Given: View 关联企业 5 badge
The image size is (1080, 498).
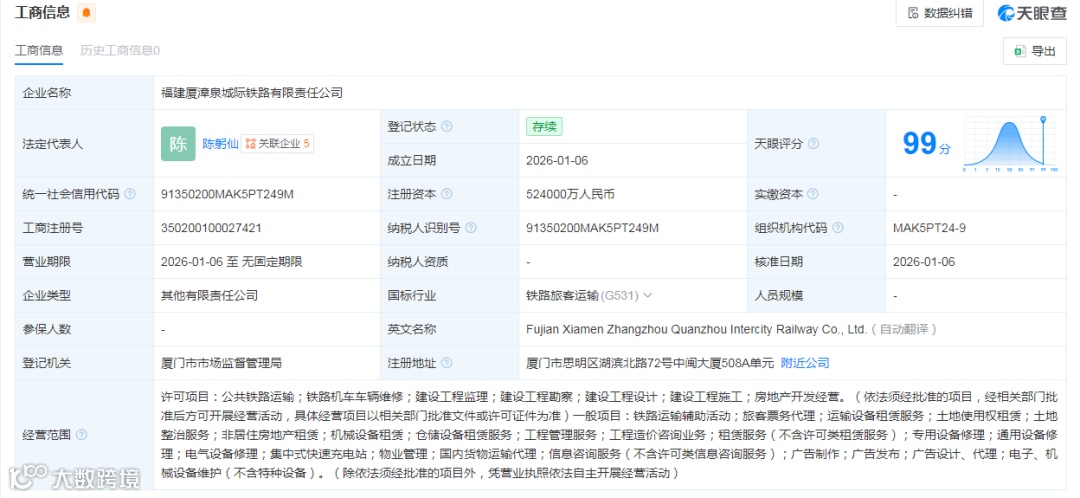Looking at the screenshot, I should pyautogui.click(x=278, y=144).
